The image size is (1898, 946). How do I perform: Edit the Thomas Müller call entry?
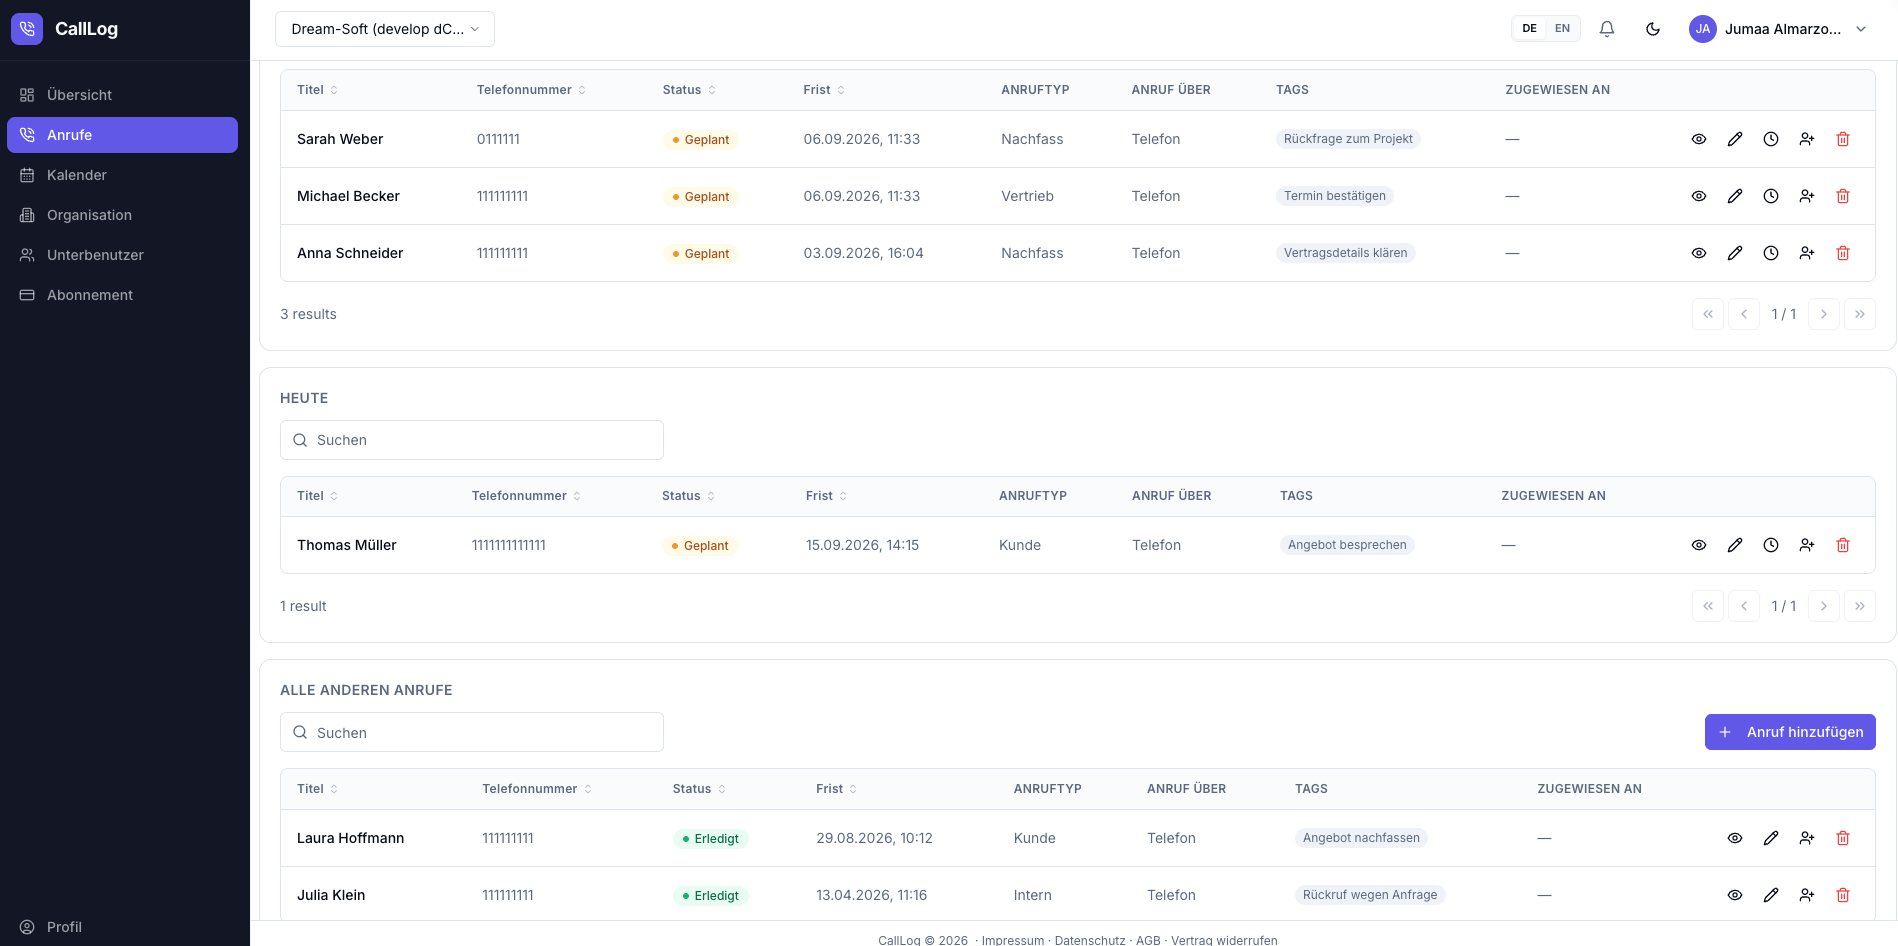click(x=1735, y=545)
